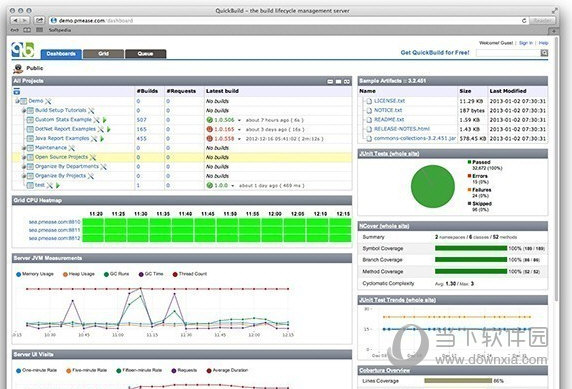Toggle Thread Count series in JVM legend

coord(190,274)
